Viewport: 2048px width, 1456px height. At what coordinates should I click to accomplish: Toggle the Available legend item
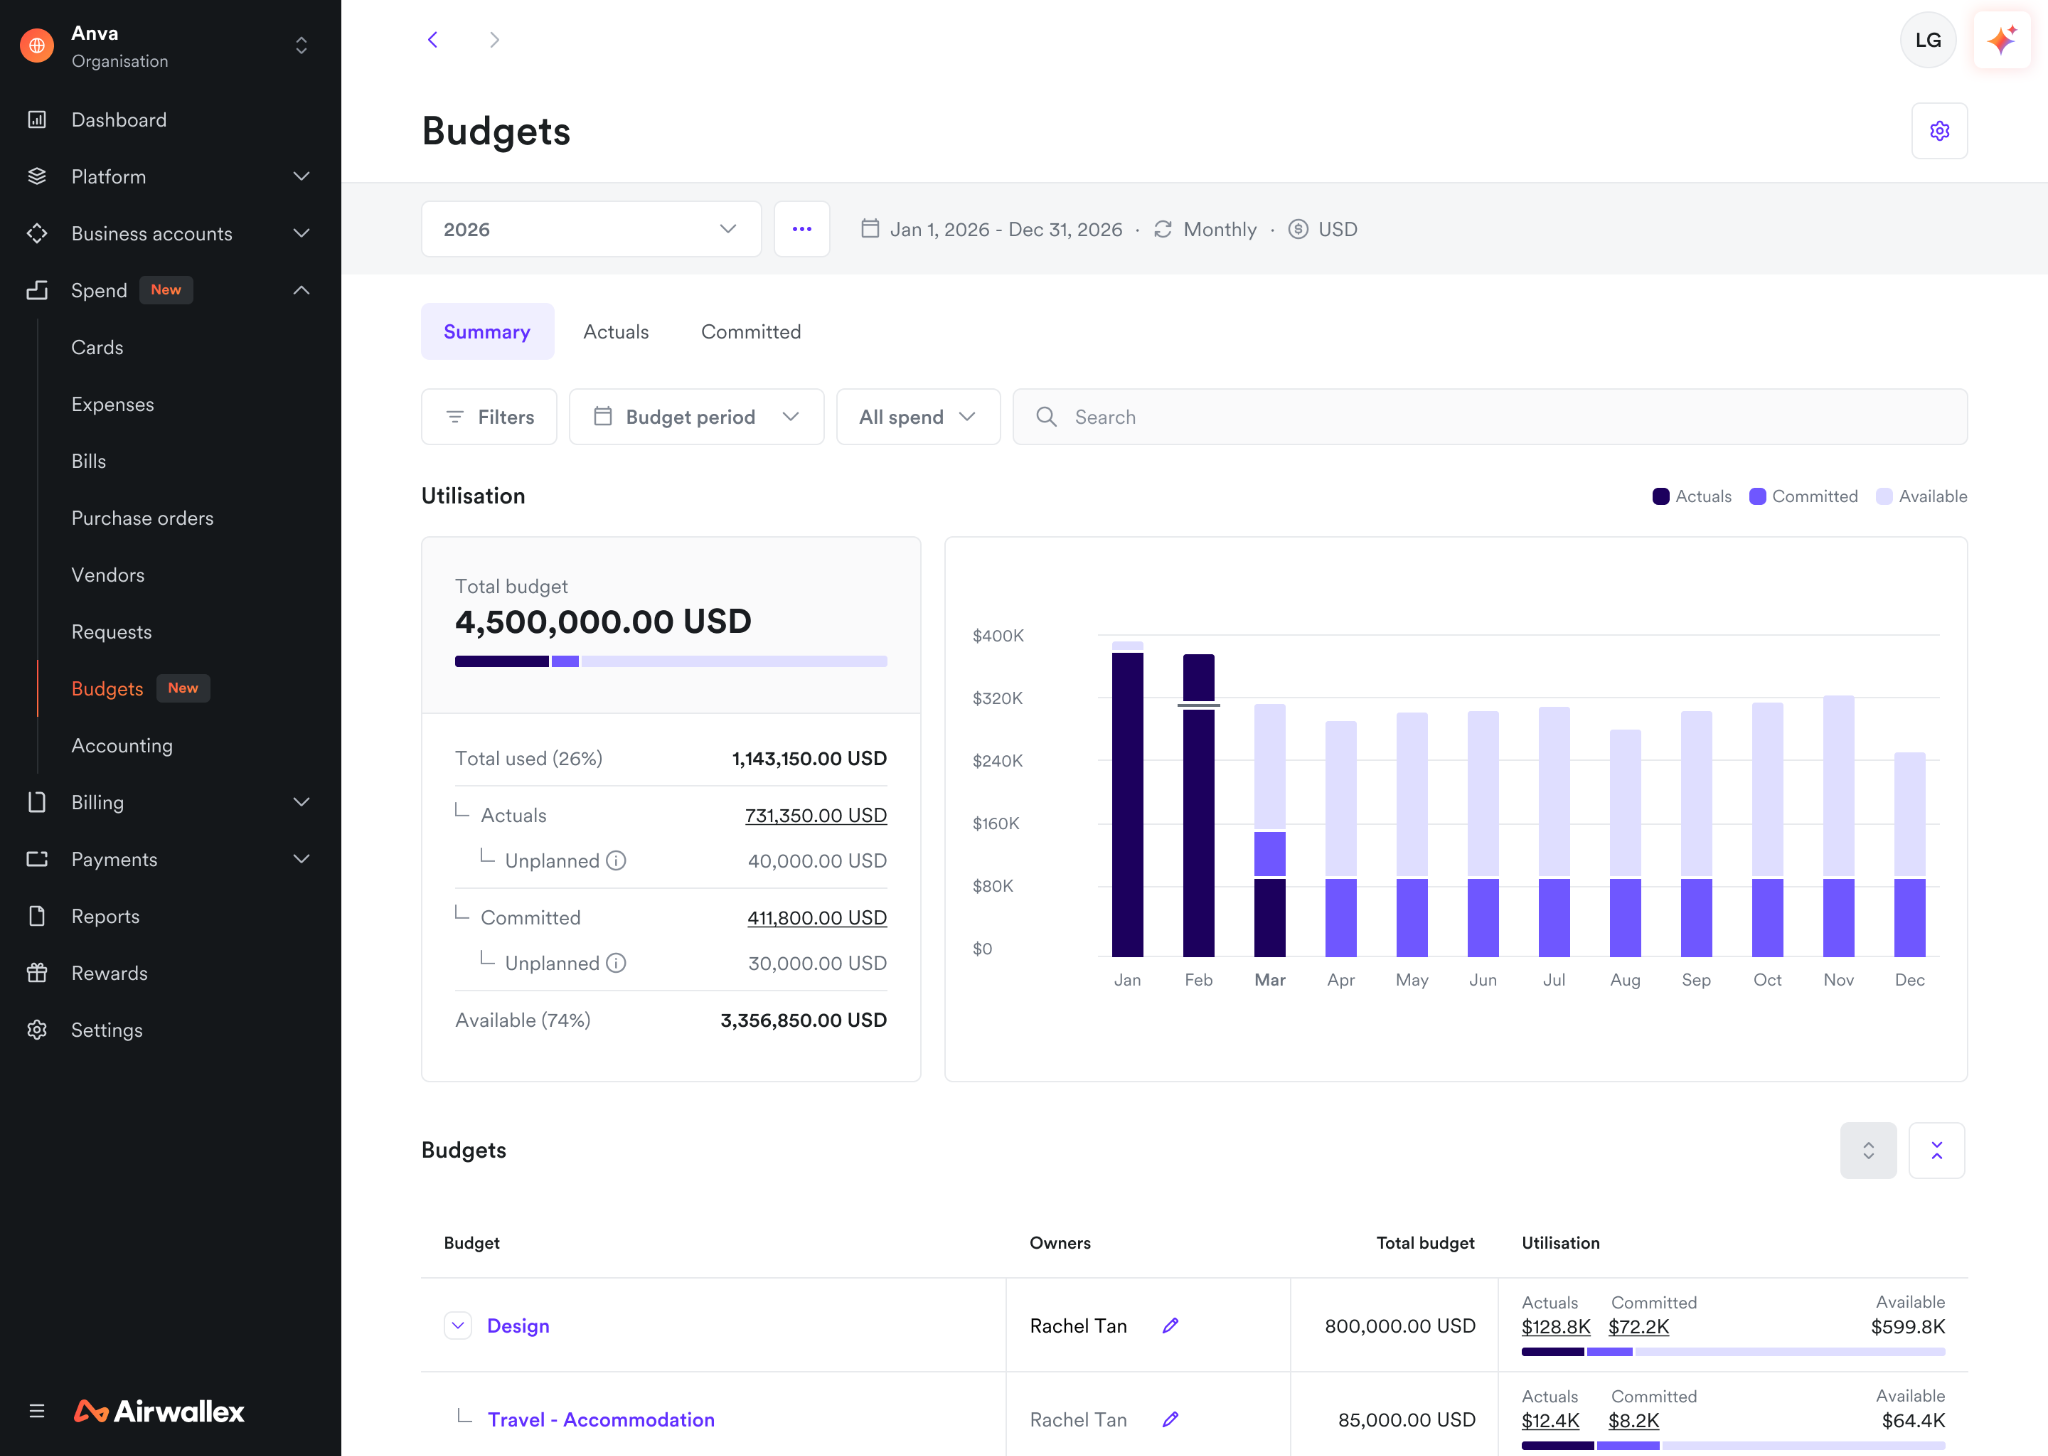click(1921, 496)
